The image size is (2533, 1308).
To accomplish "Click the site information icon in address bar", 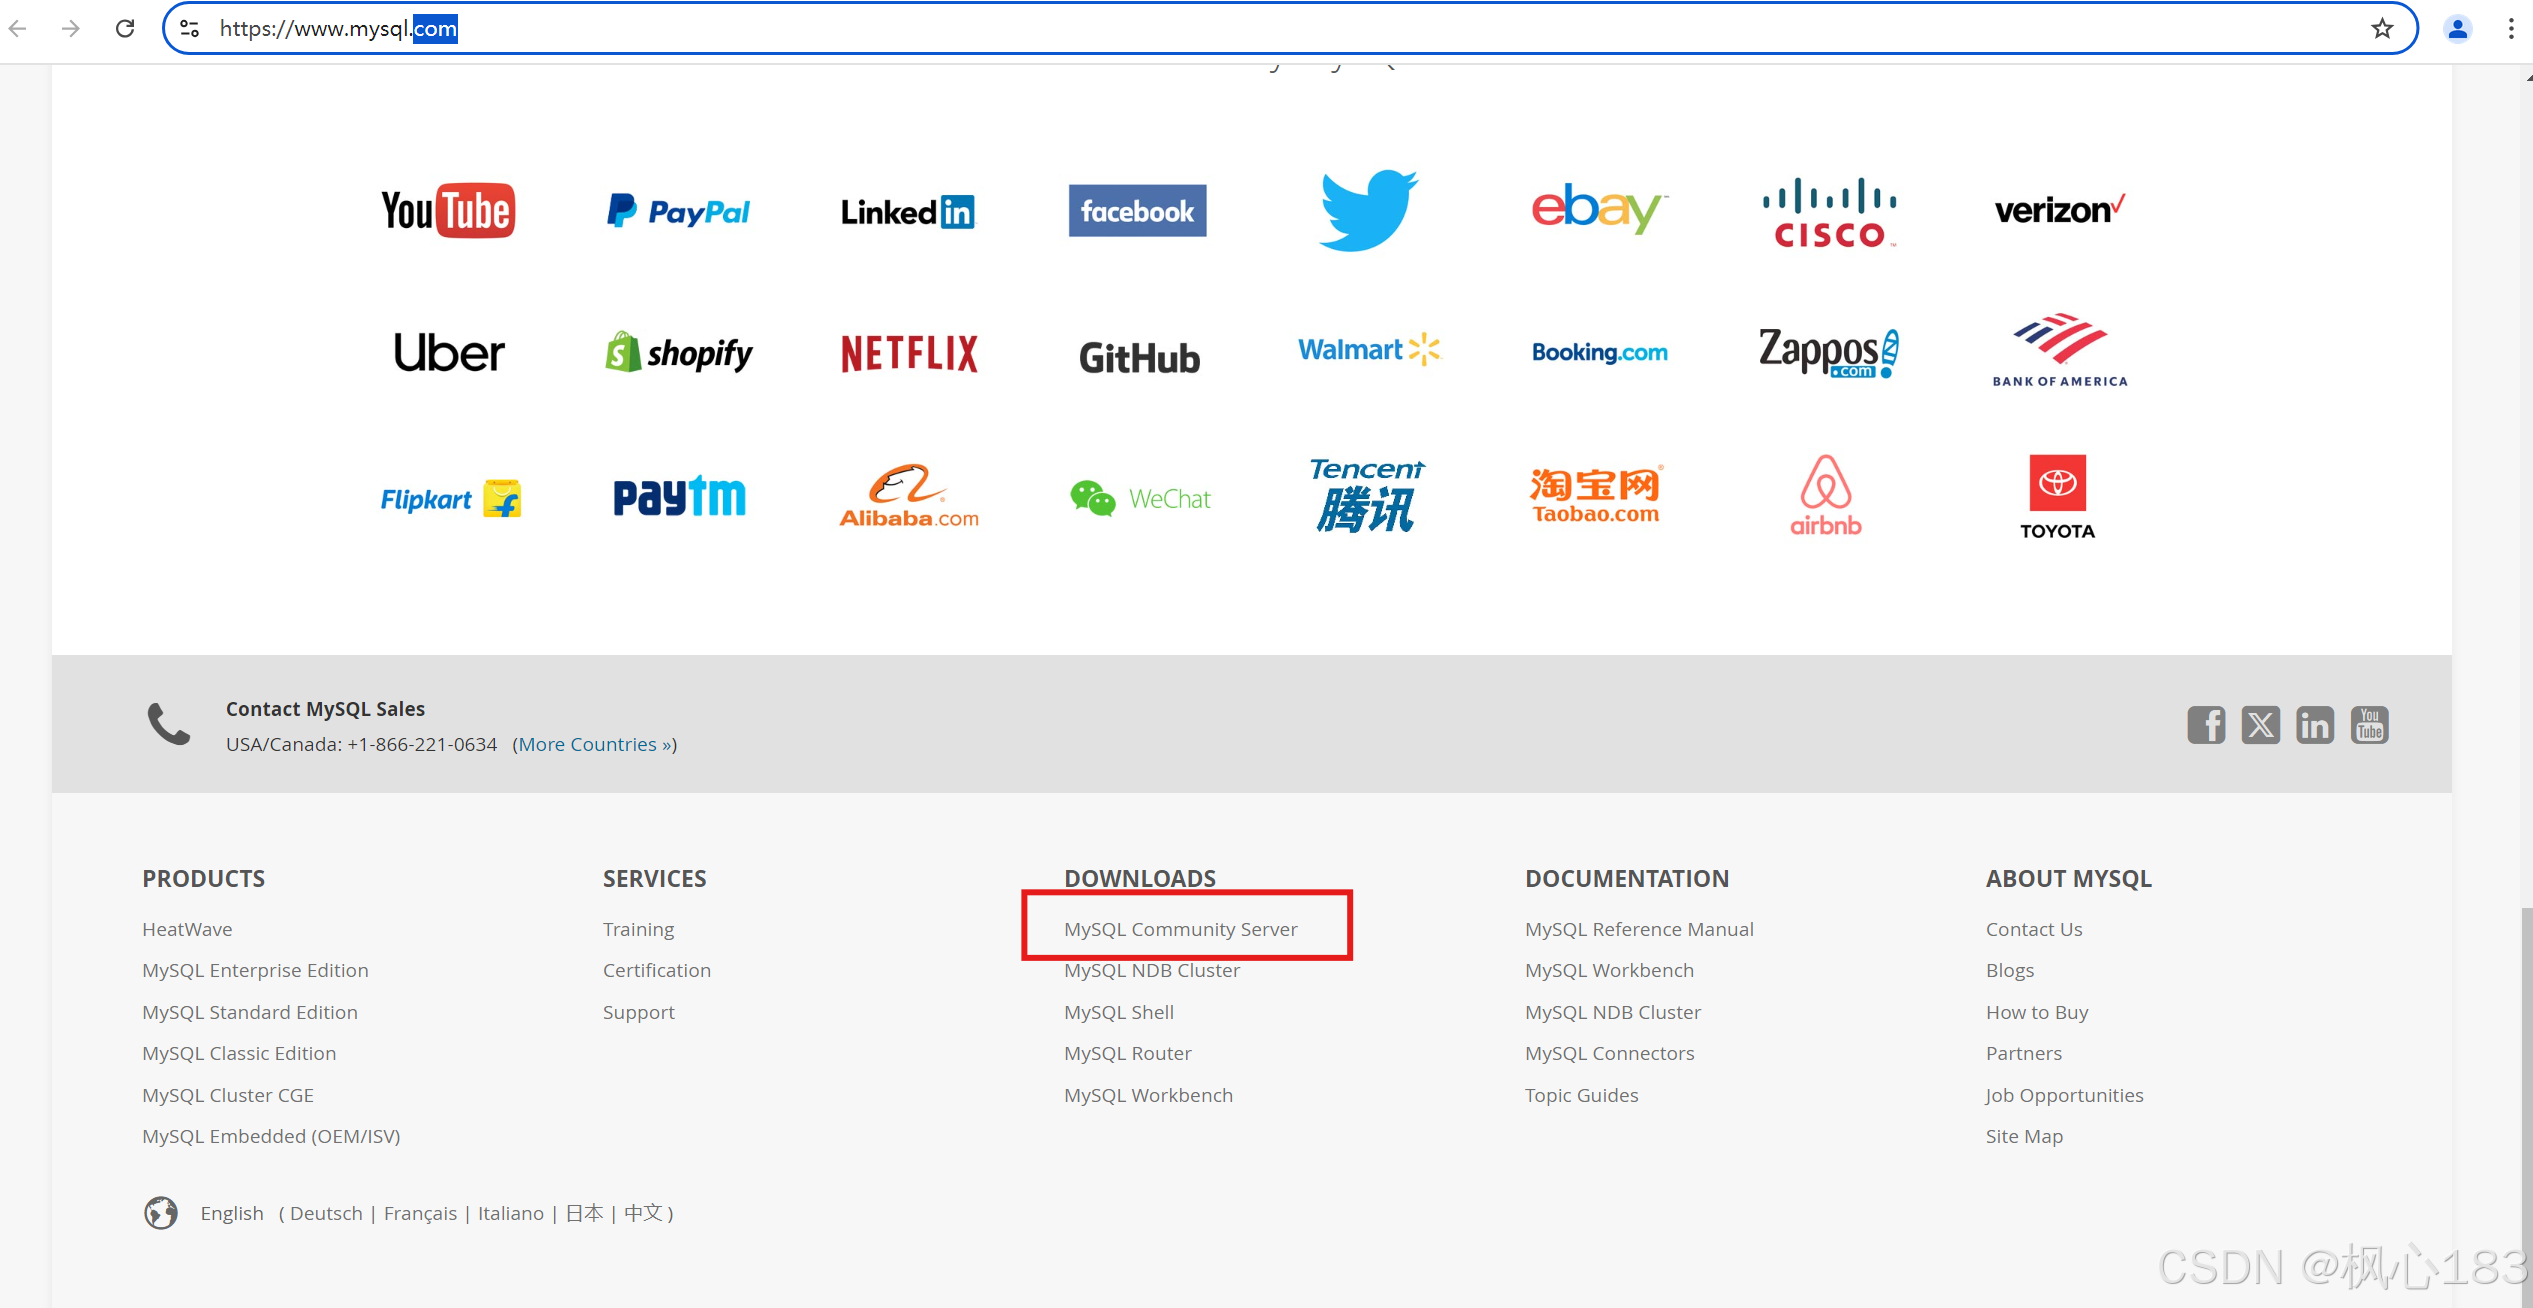I will [189, 28].
